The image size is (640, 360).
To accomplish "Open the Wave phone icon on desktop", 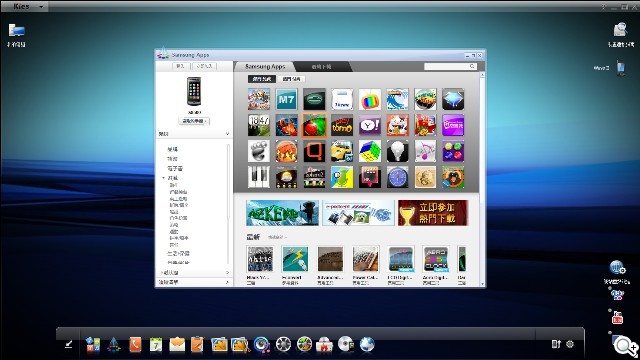I will [x=621, y=68].
